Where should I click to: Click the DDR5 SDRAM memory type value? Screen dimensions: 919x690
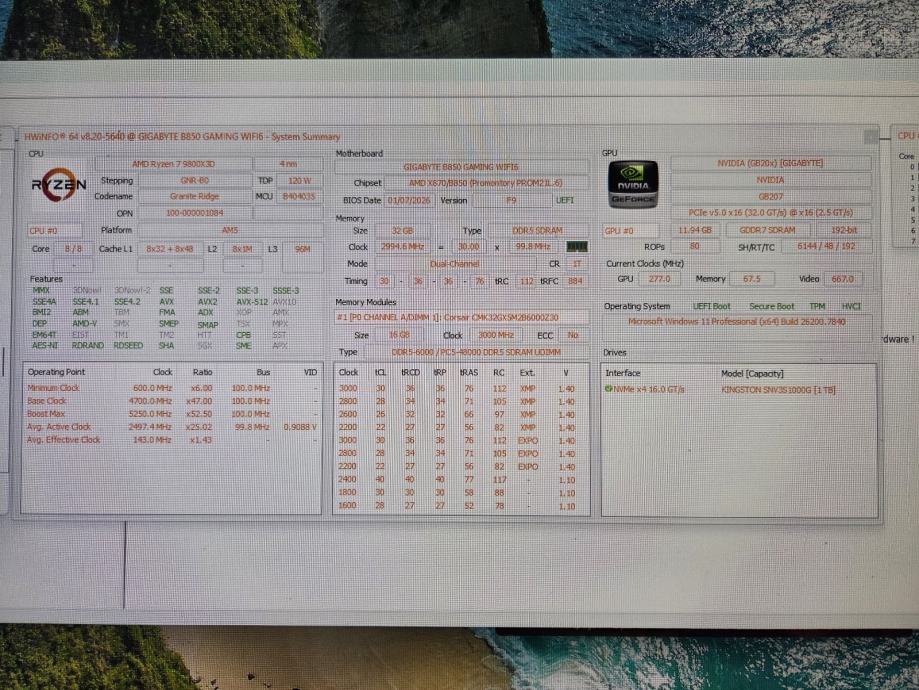(537, 231)
